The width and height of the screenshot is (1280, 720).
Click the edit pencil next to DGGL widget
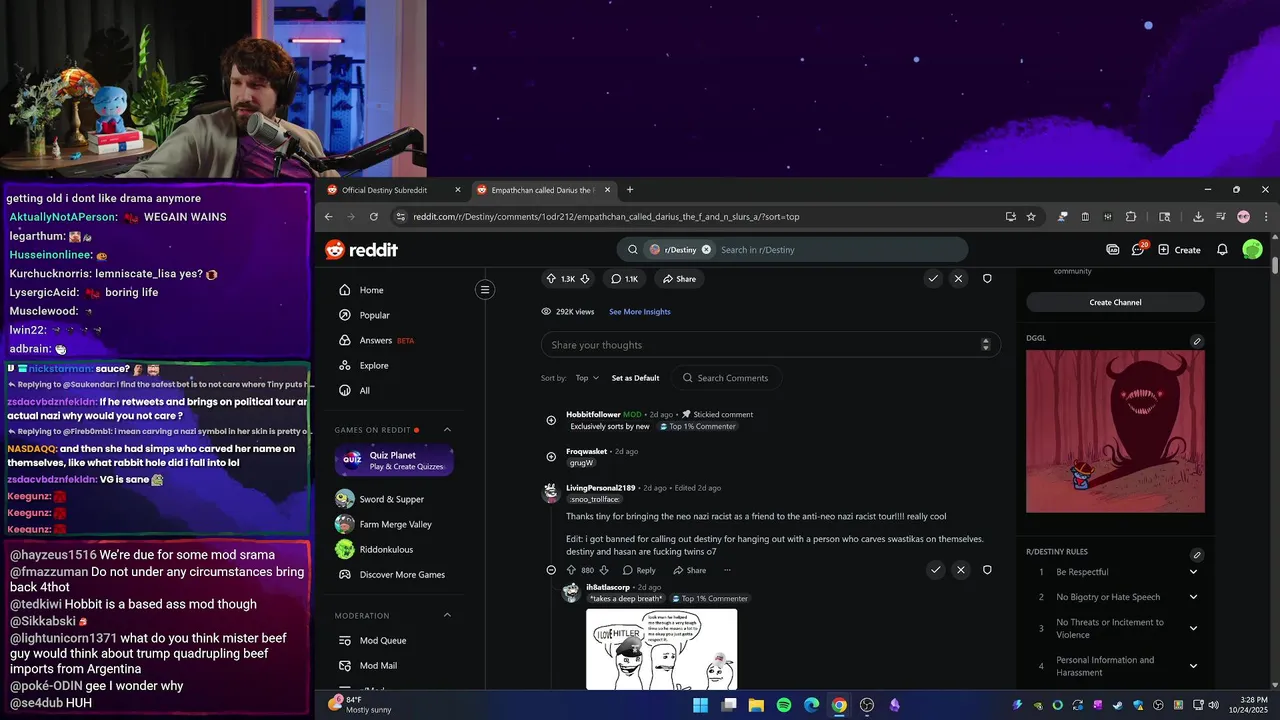[1197, 341]
